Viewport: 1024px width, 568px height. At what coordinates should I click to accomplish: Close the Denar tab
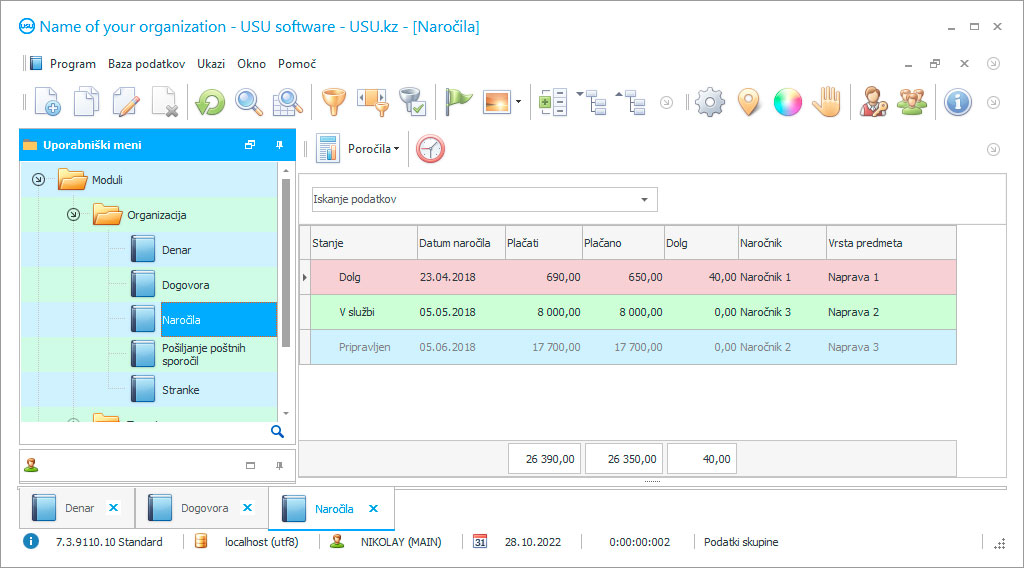113,508
